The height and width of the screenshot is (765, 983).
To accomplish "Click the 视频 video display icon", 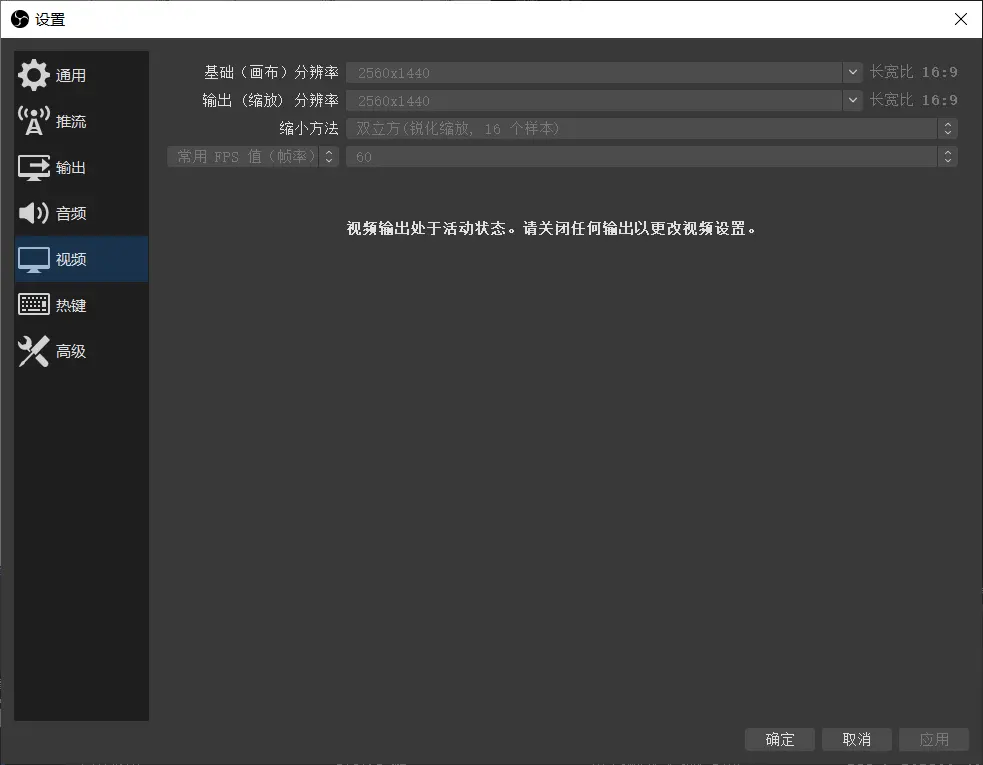I will [33, 260].
